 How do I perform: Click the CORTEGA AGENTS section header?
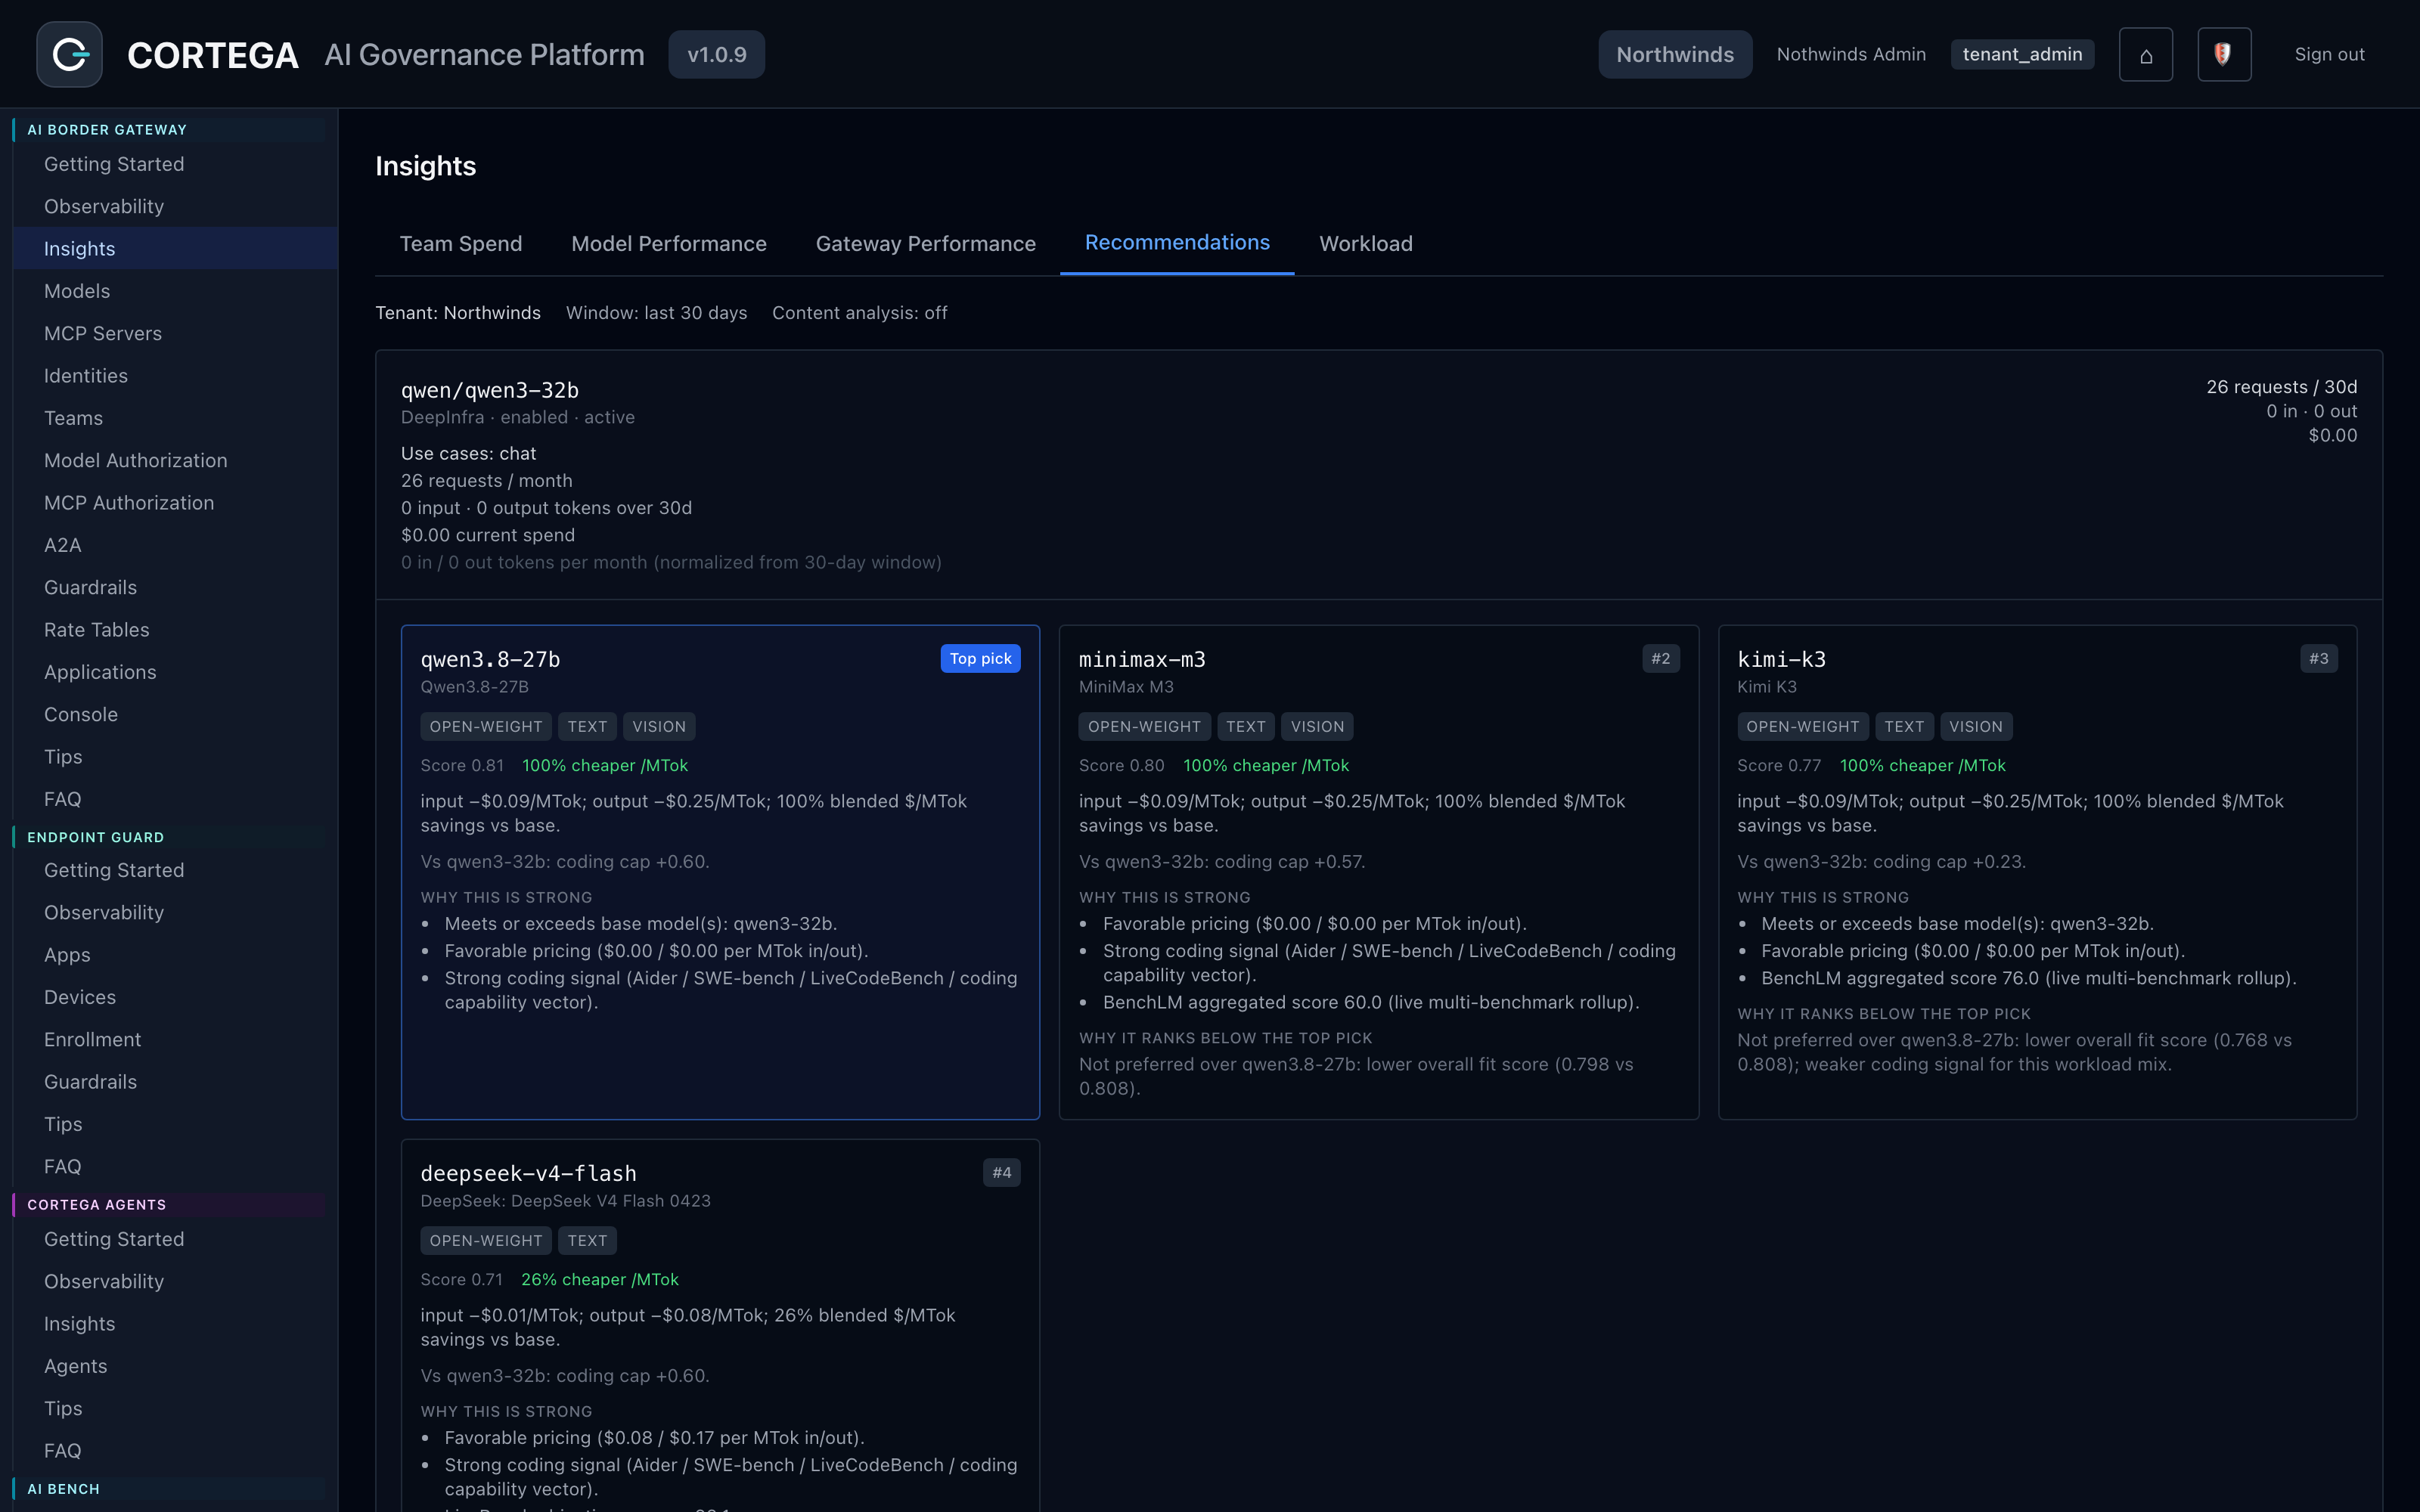click(169, 1205)
